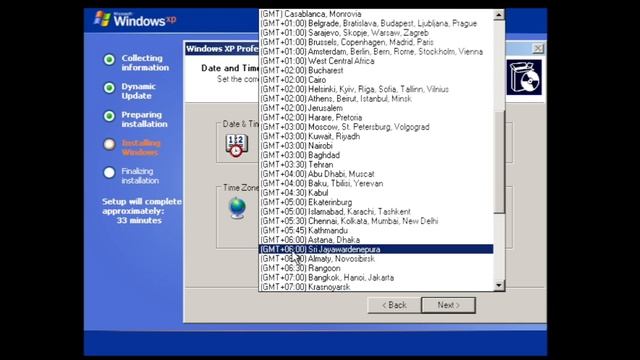Choose Helsinki, Kyiv, Riga, Sofia time zone
The height and width of the screenshot is (360, 640).
pos(376,89)
